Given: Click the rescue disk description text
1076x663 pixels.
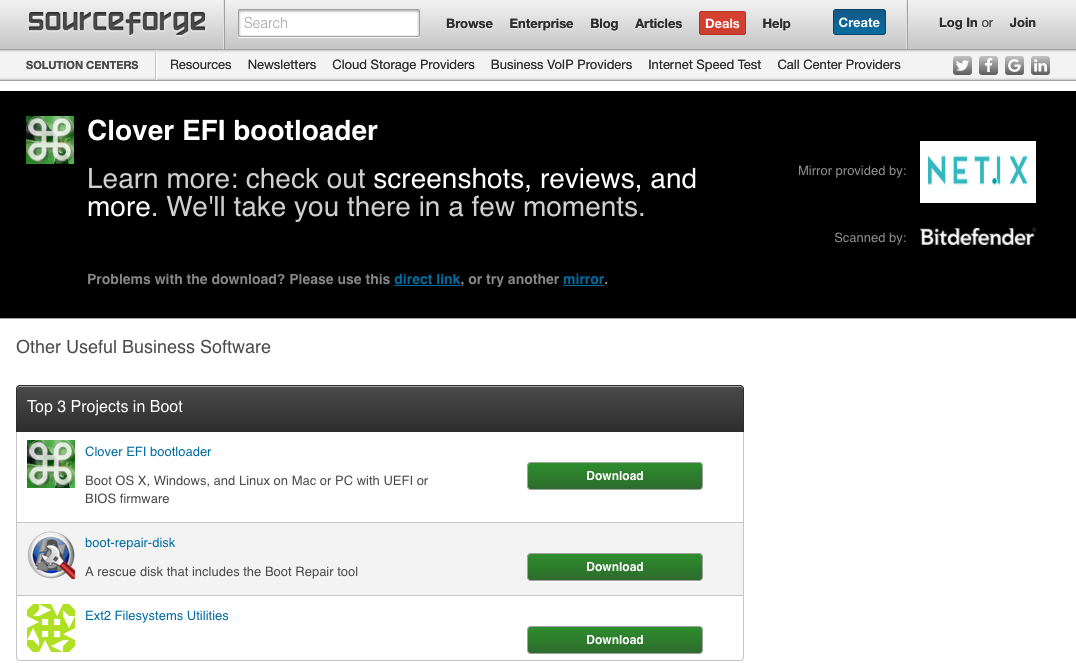Looking at the screenshot, I should (x=221, y=572).
